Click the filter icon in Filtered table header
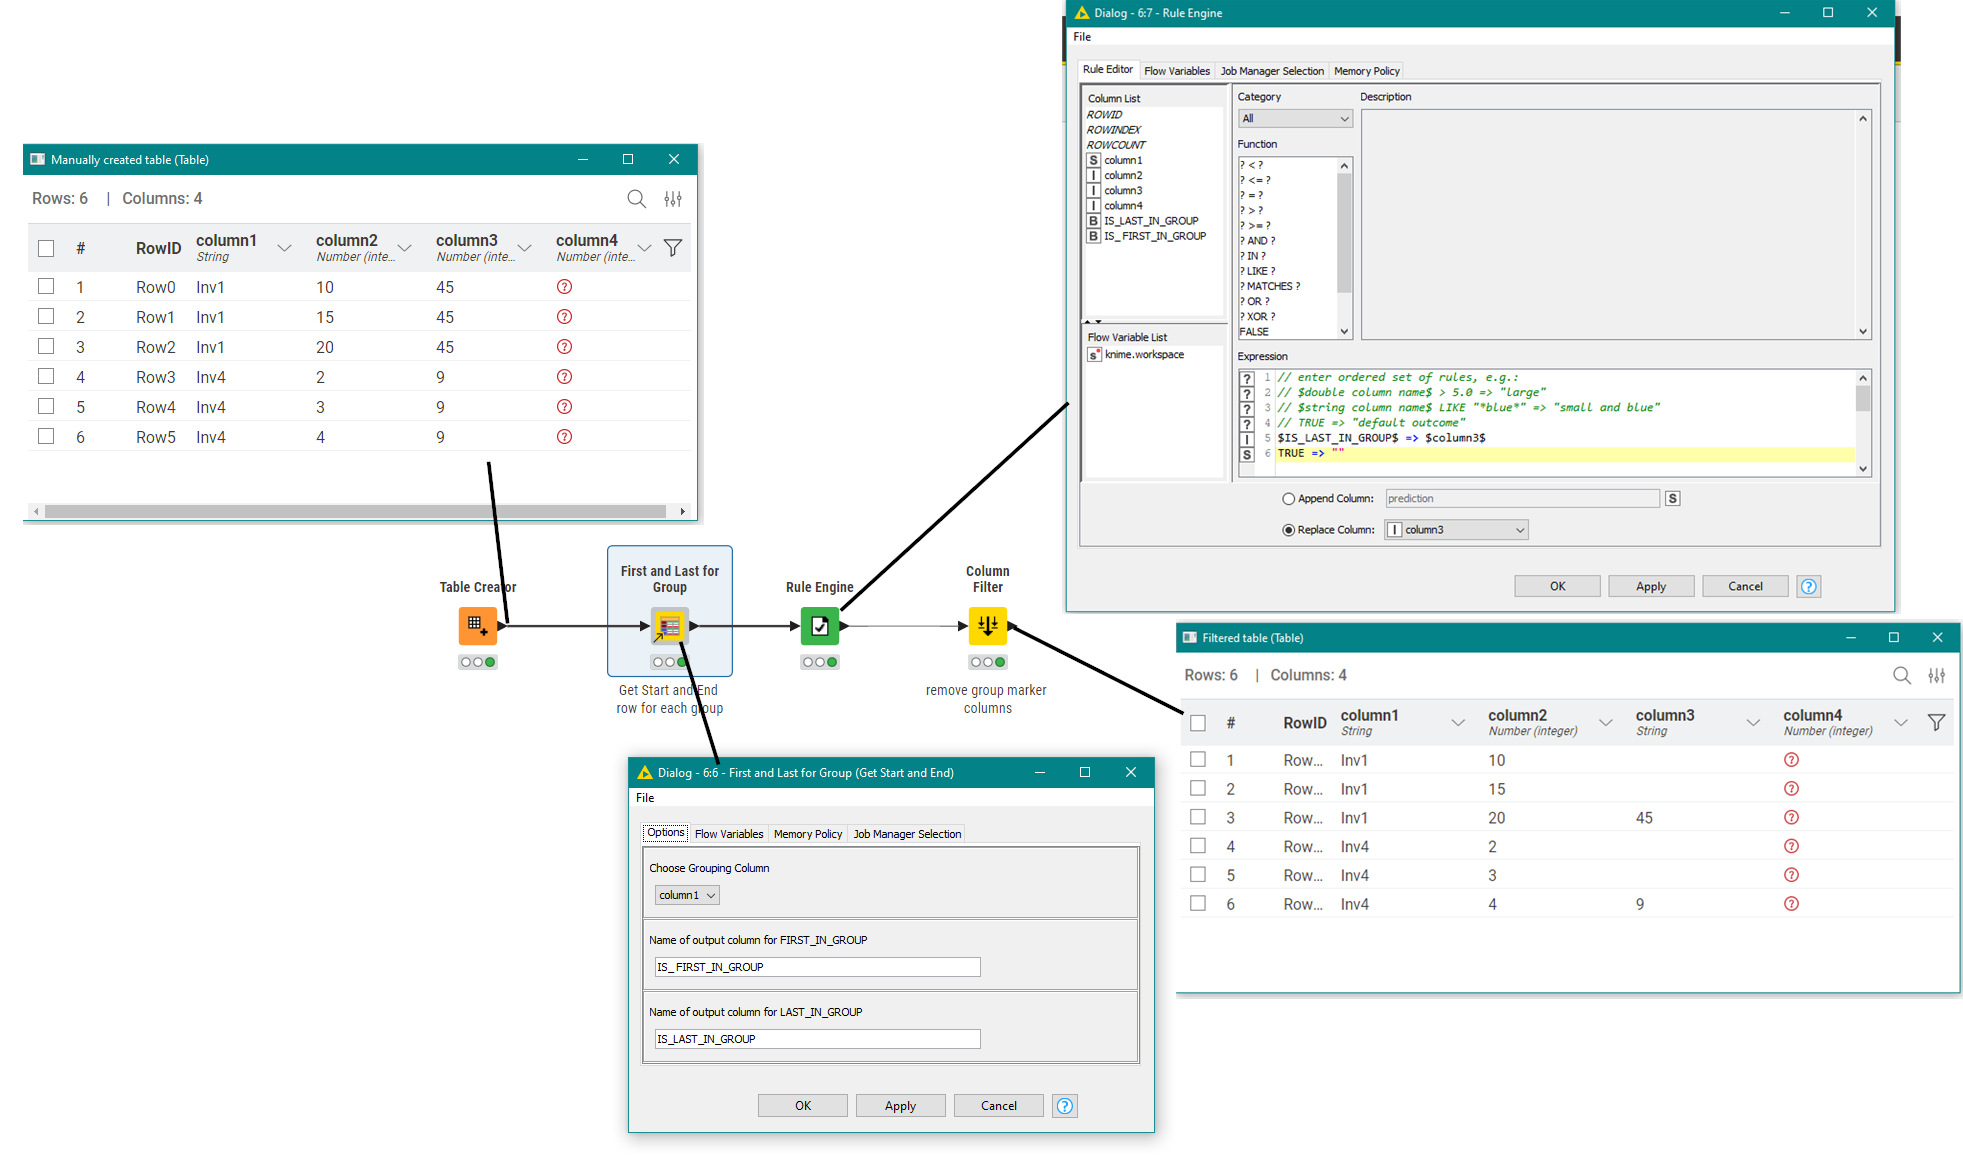This screenshot has height=1172, width=1963. click(1936, 722)
